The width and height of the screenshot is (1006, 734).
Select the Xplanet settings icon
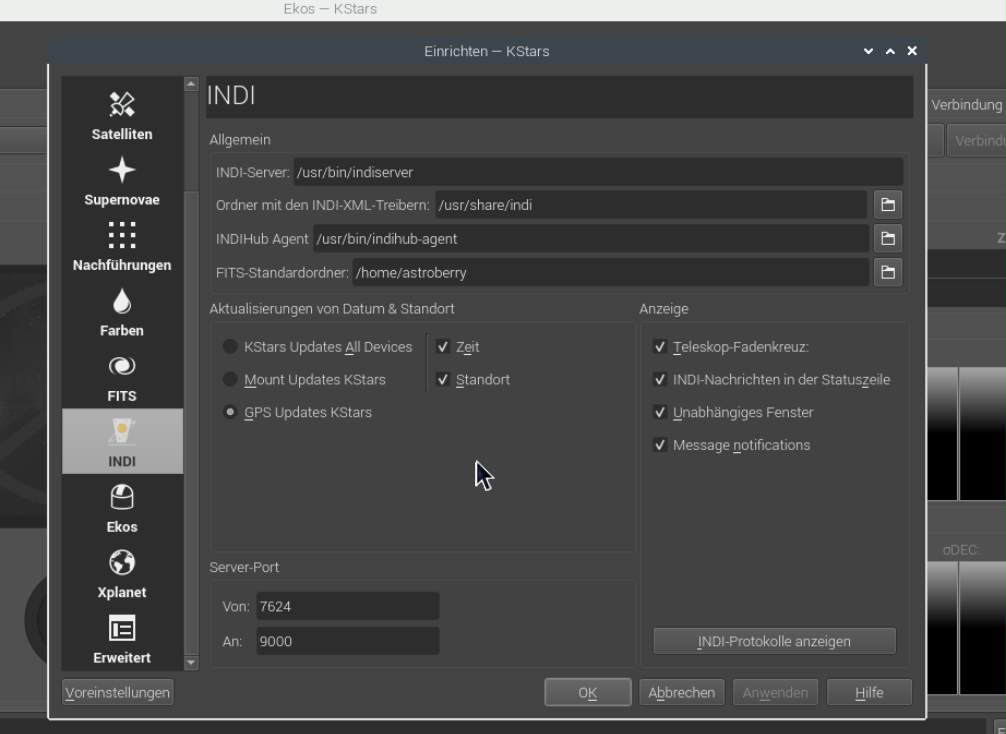click(122, 572)
